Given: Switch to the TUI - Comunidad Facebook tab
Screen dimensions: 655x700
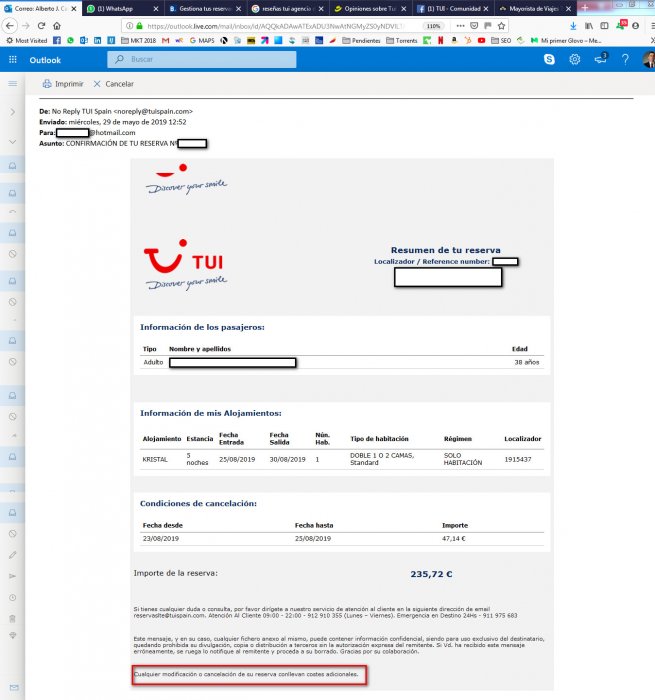Looking at the screenshot, I should click(453, 8).
